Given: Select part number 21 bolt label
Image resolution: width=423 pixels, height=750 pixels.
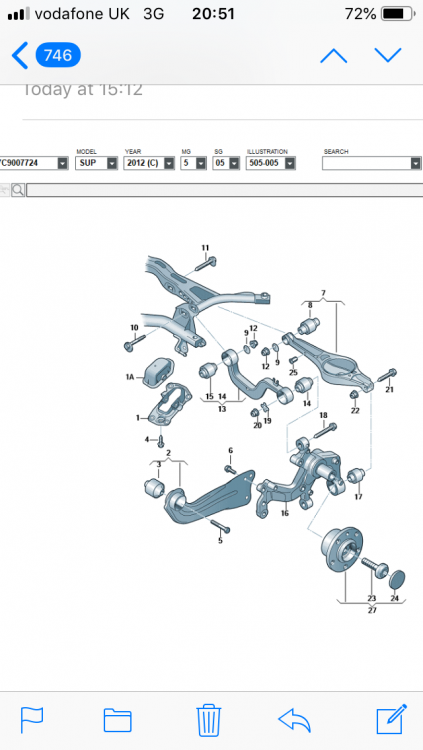Looking at the screenshot, I should pos(390,390).
